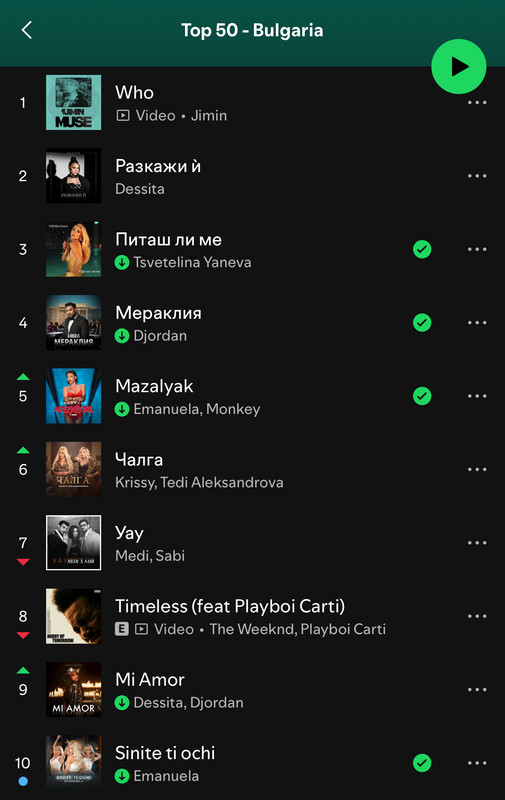
Task: Click the downloaded icon beside Djordan
Action: pyautogui.click(x=122, y=336)
